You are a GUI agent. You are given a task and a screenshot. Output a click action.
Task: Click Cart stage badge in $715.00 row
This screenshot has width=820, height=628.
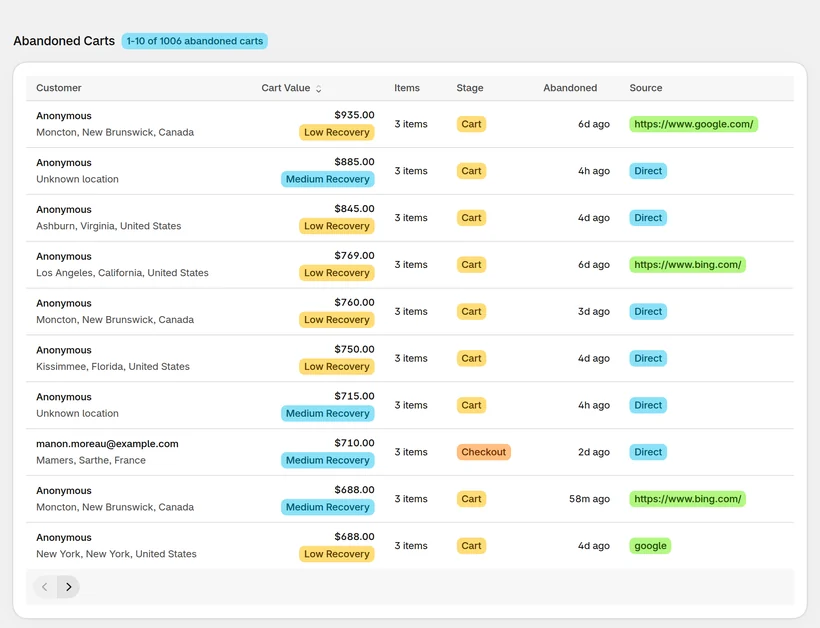point(471,405)
